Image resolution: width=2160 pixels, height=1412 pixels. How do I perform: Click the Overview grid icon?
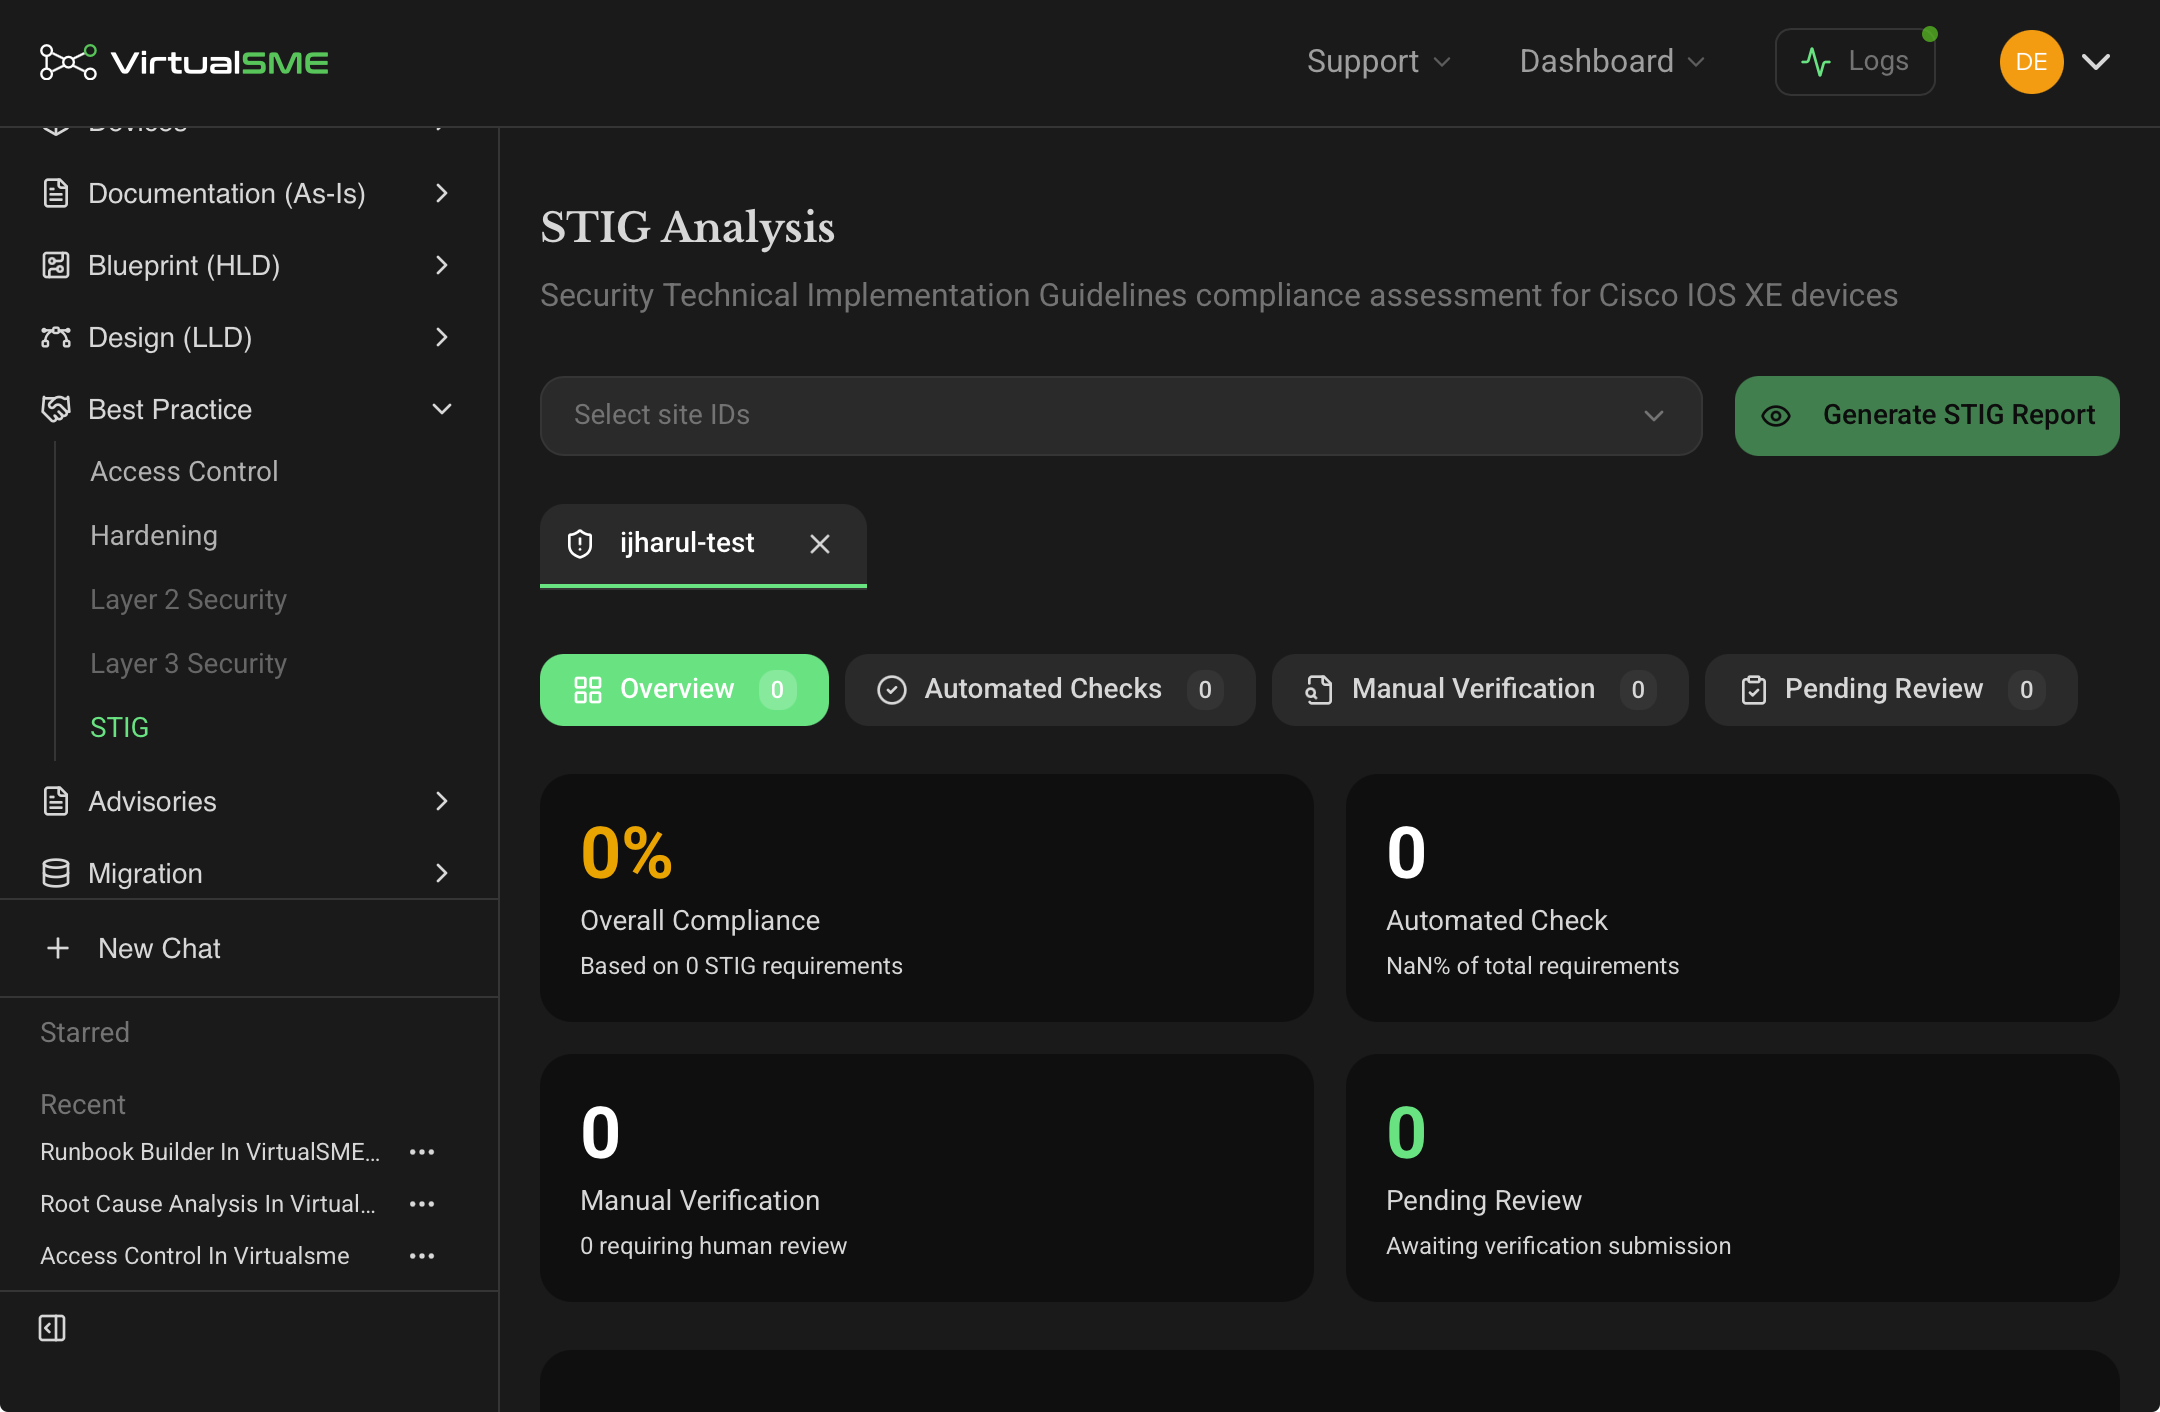[x=588, y=690]
